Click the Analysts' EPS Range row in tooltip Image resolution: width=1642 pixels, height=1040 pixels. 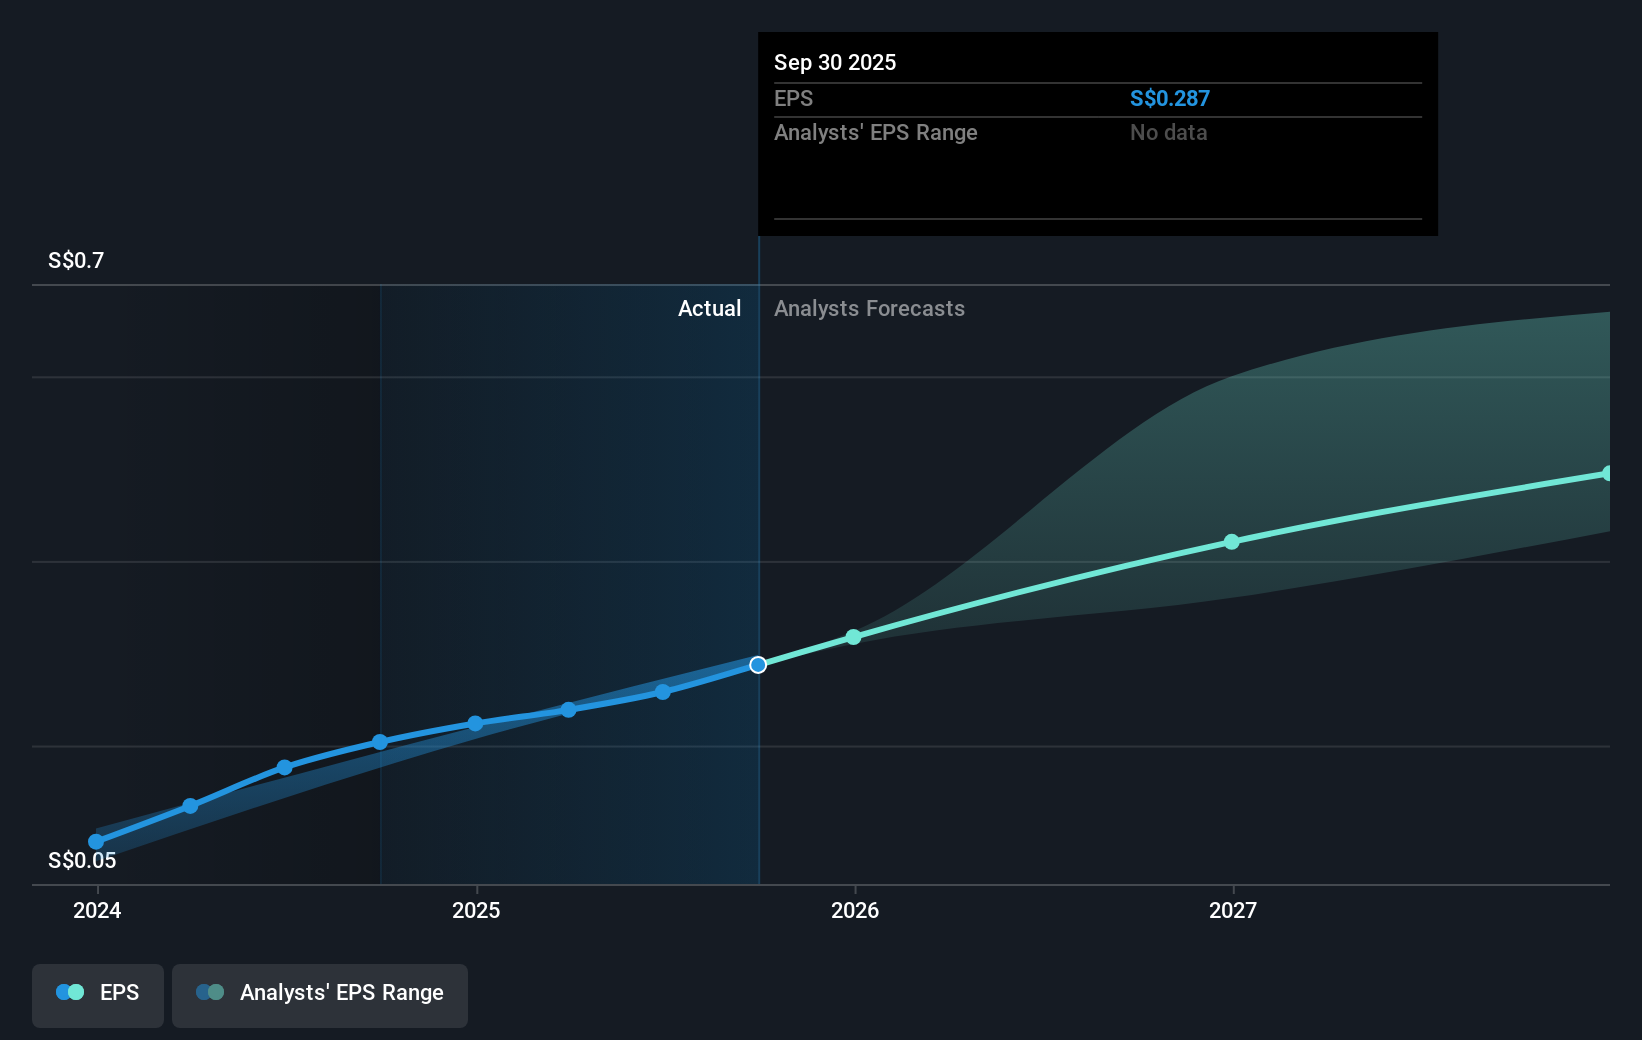(876, 132)
